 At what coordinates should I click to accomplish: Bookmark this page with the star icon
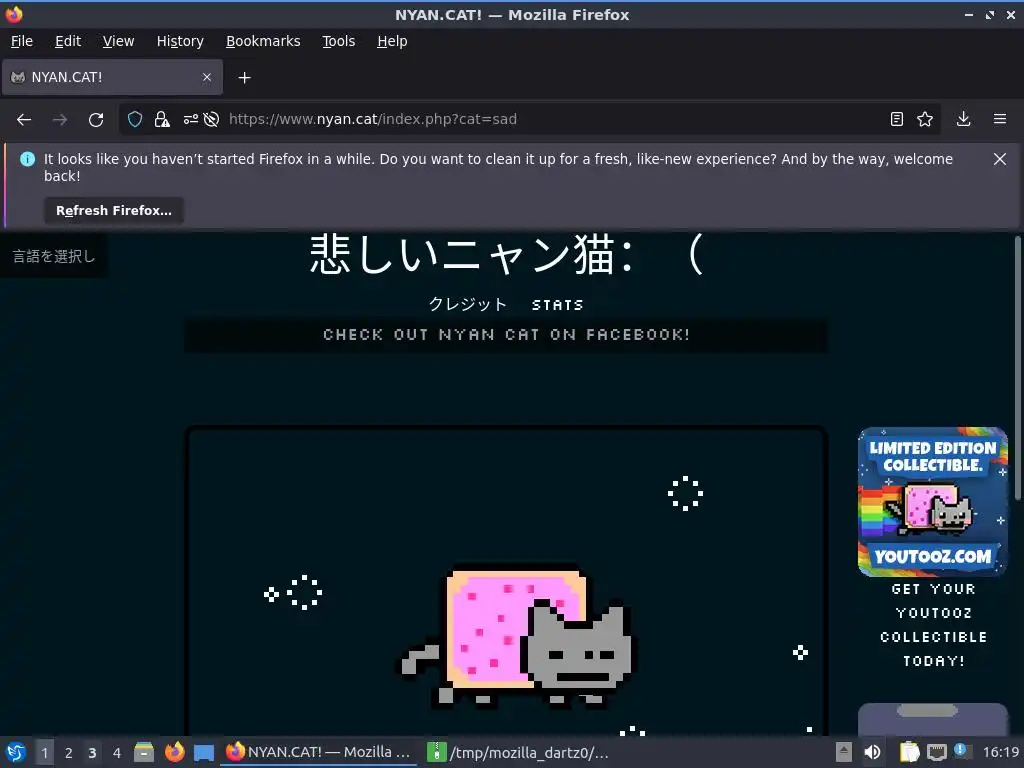point(925,119)
